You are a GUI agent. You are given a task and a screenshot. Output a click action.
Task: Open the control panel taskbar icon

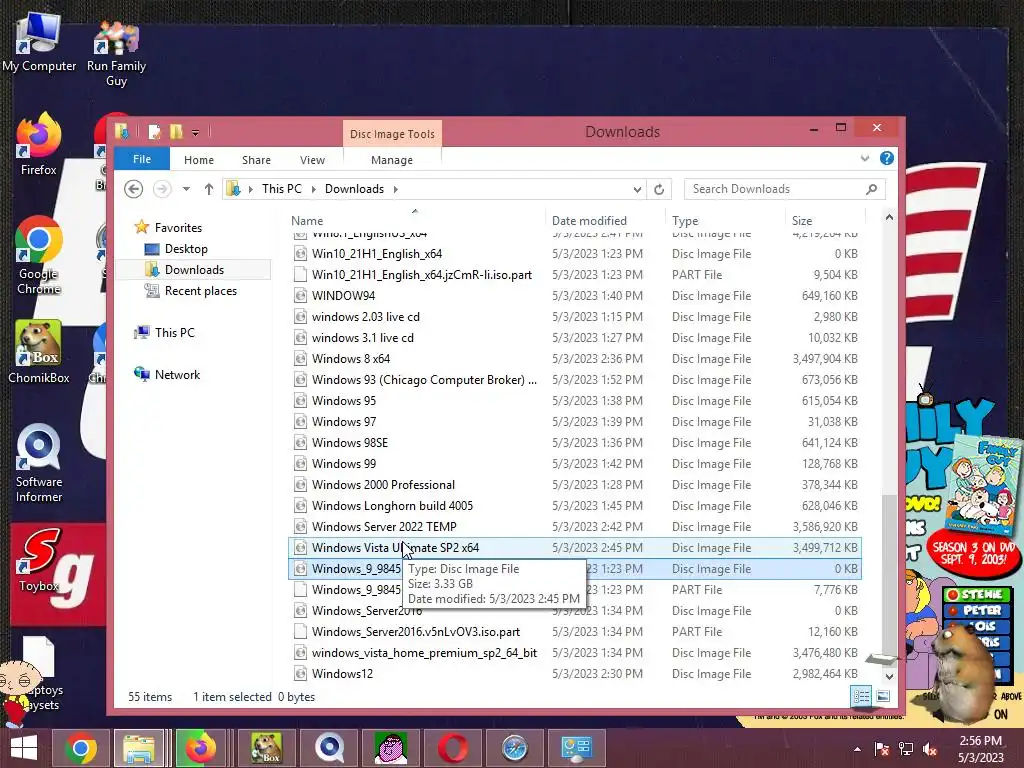(x=577, y=748)
